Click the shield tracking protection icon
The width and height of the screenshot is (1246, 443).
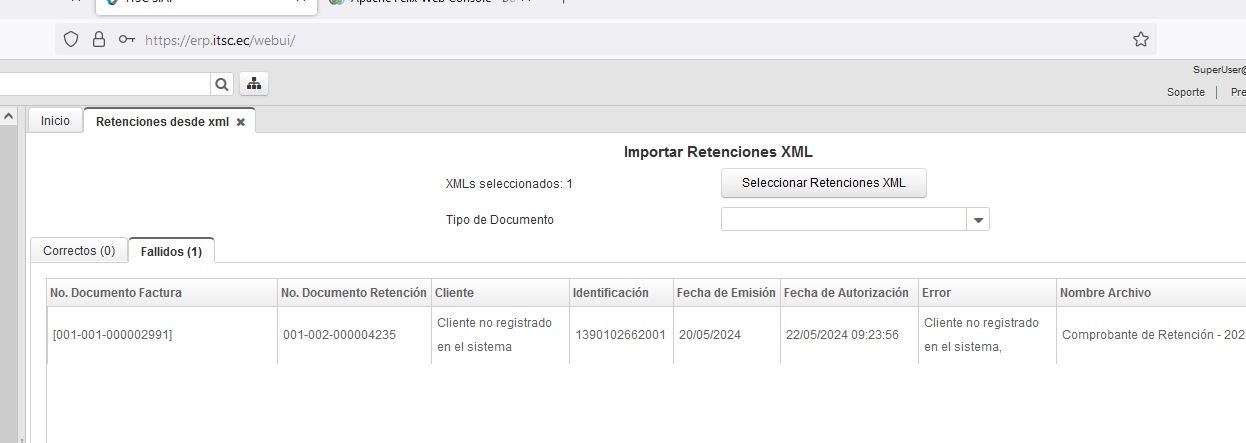coord(71,40)
